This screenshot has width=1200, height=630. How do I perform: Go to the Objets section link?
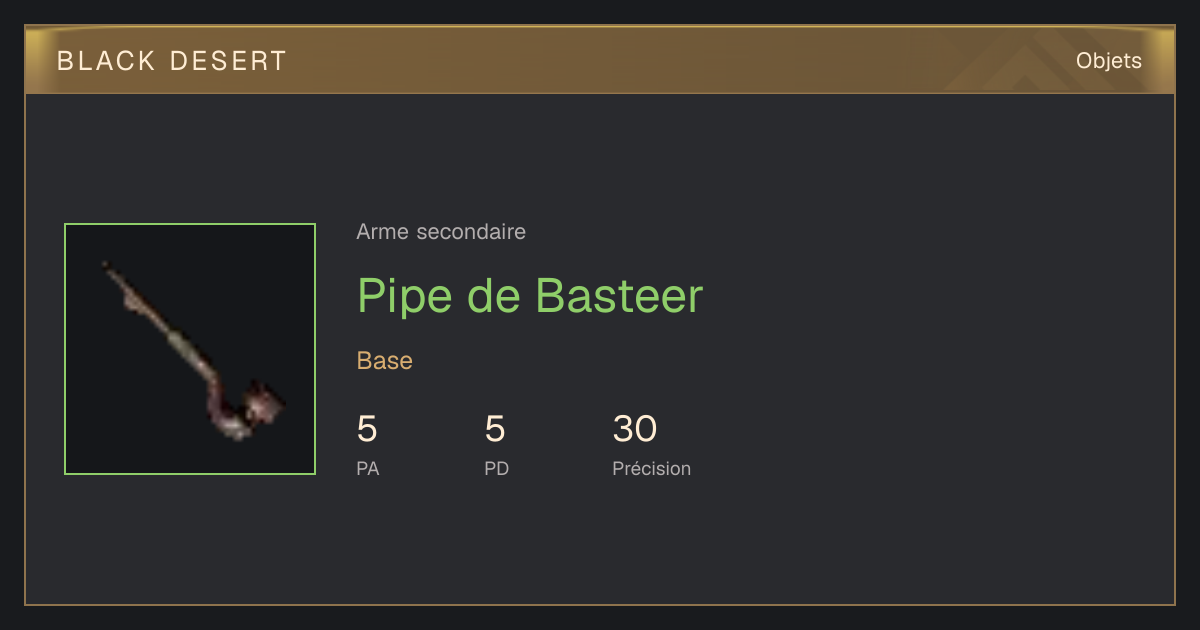point(1109,61)
